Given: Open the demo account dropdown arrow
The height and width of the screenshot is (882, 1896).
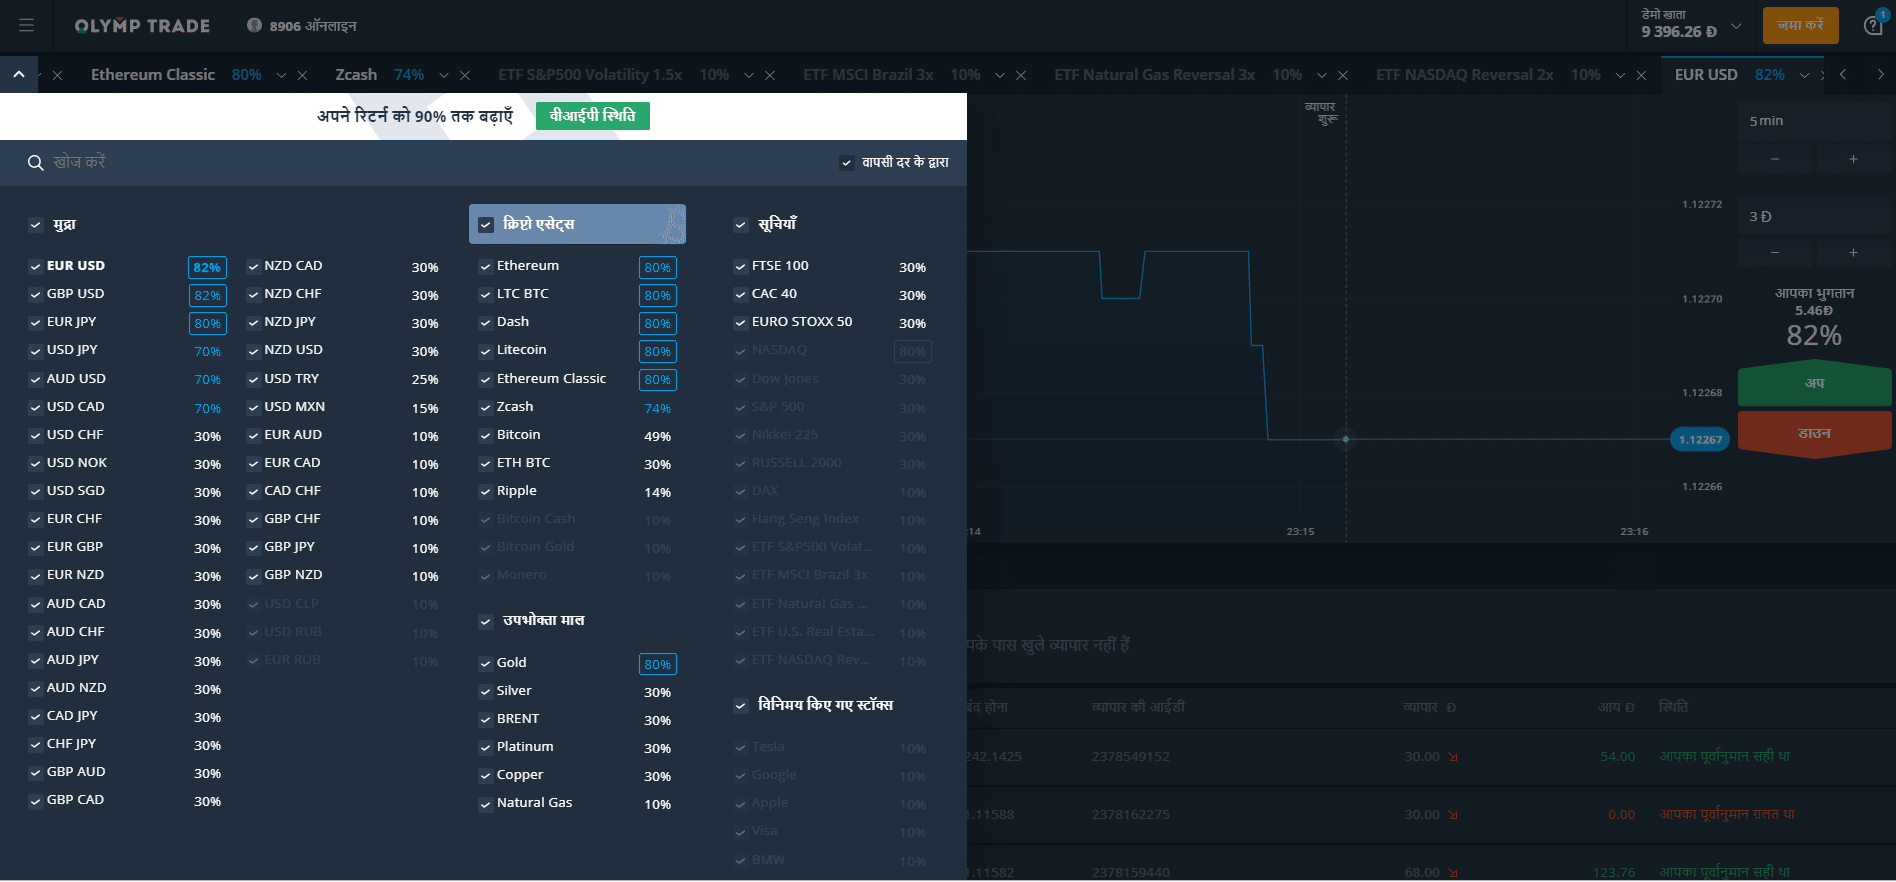Looking at the screenshot, I should click(1736, 26).
